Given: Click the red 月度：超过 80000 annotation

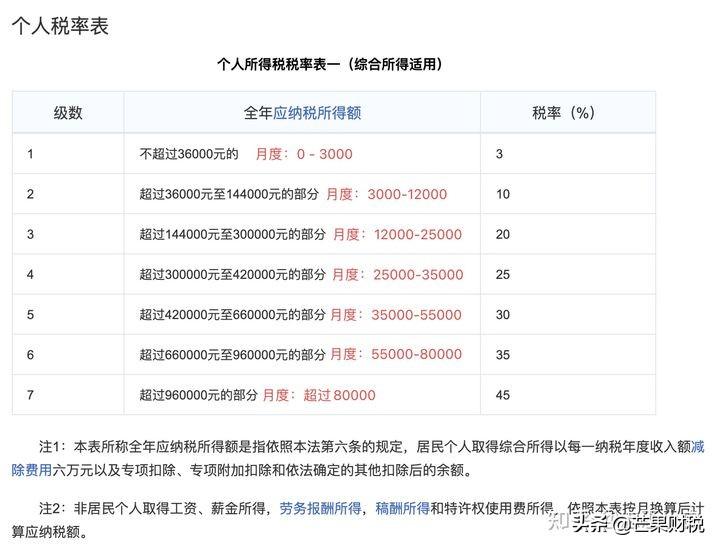Looking at the screenshot, I should tap(319, 395).
